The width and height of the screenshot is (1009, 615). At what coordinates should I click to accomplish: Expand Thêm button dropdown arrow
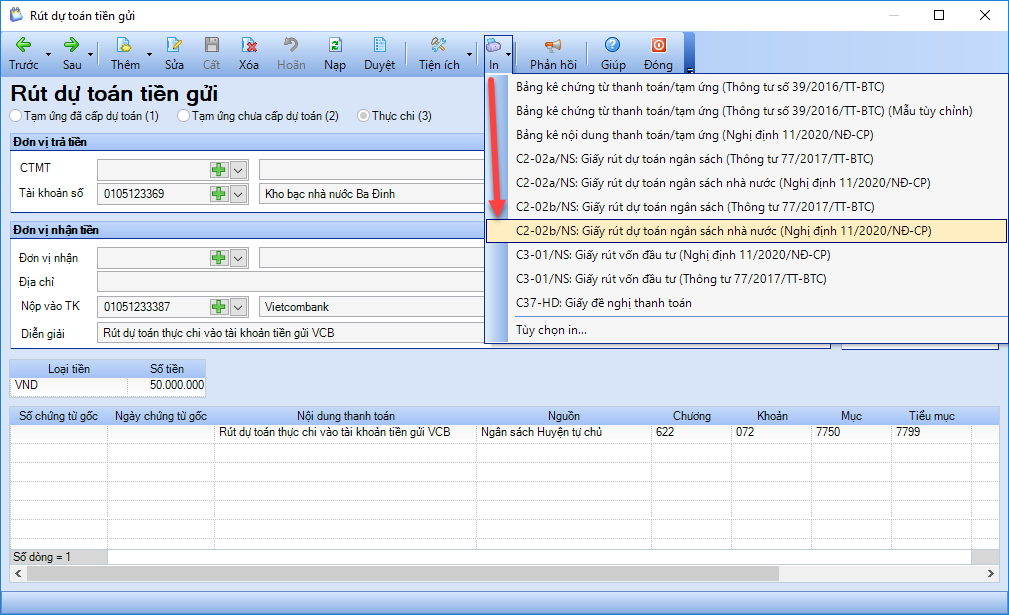coord(149,55)
